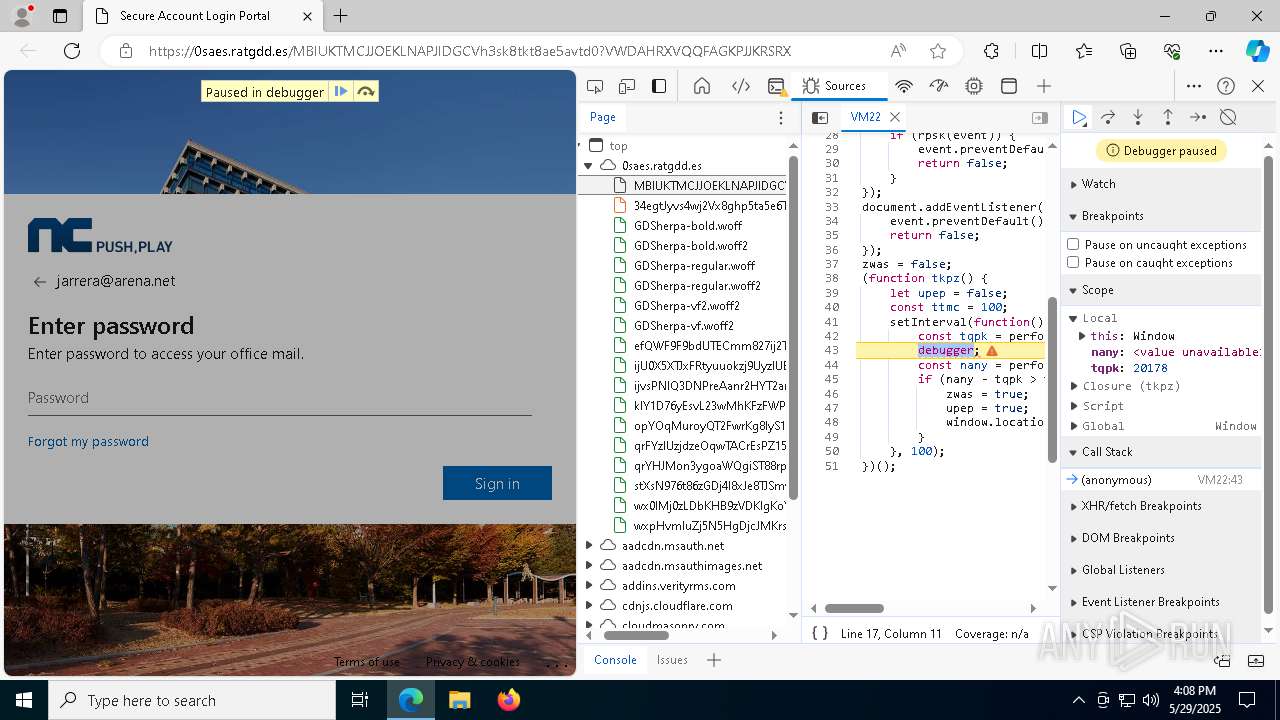
Task: Click the browser address bar URL
Action: click(470, 51)
